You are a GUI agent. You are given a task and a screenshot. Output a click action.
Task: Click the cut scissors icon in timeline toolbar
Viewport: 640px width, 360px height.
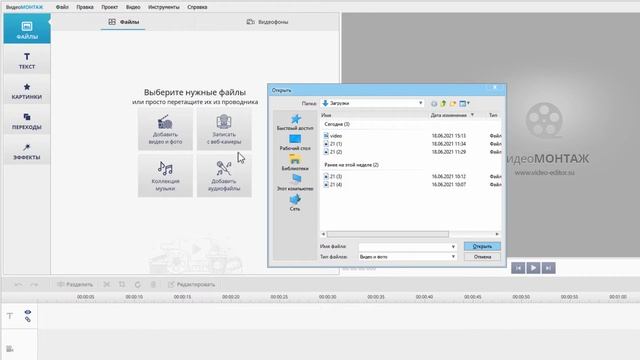click(x=107, y=284)
